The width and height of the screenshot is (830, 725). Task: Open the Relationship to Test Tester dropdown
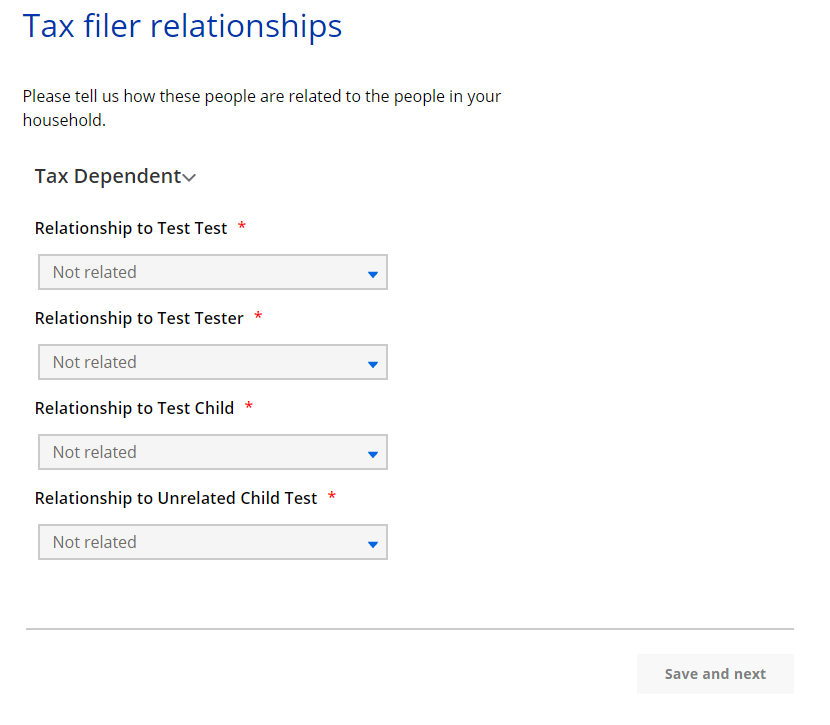coord(212,362)
